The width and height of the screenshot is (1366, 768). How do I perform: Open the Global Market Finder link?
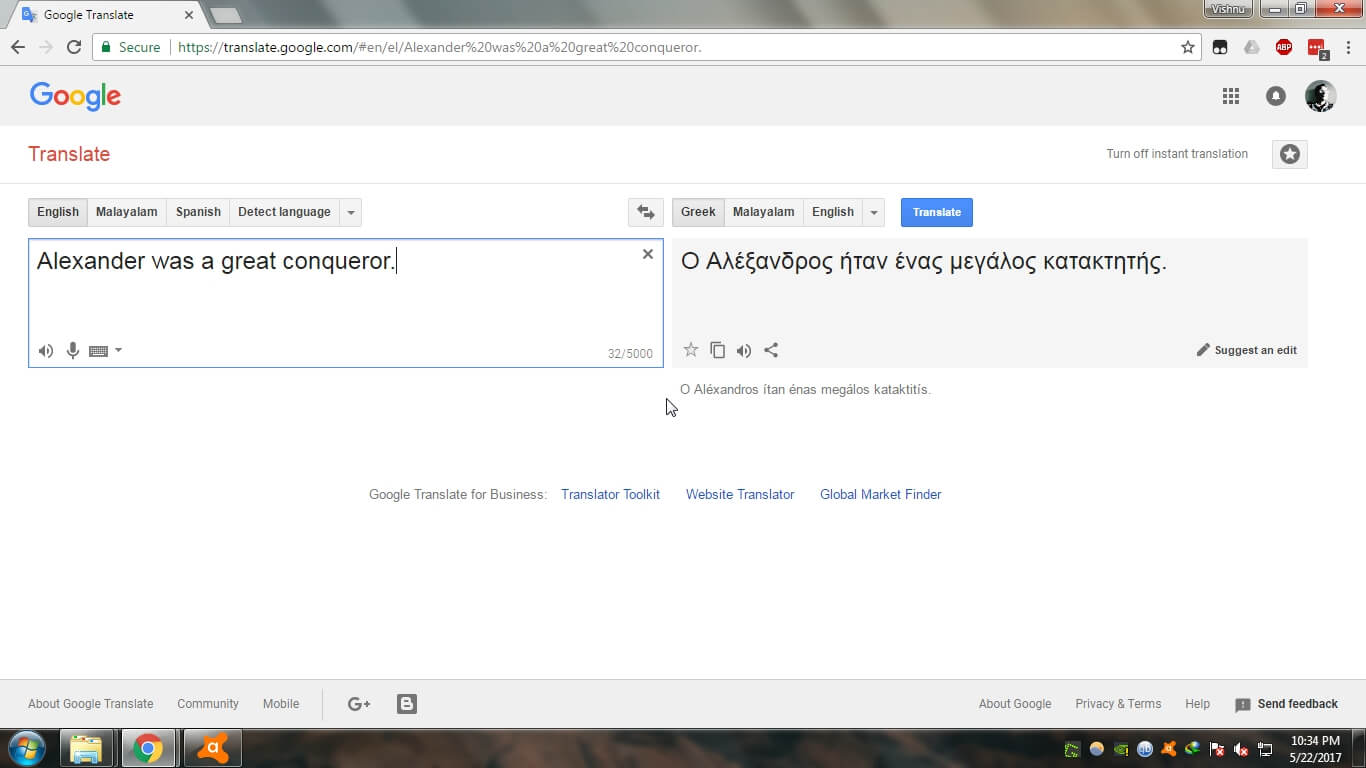click(x=881, y=494)
